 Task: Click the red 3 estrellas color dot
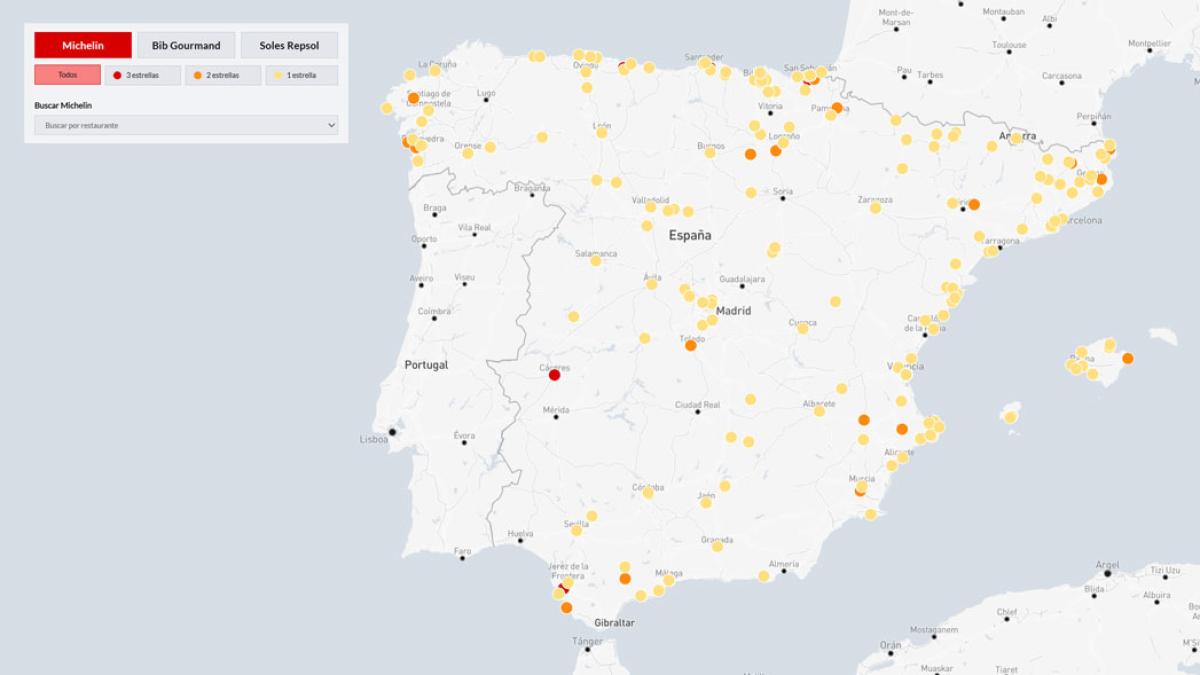(118, 74)
